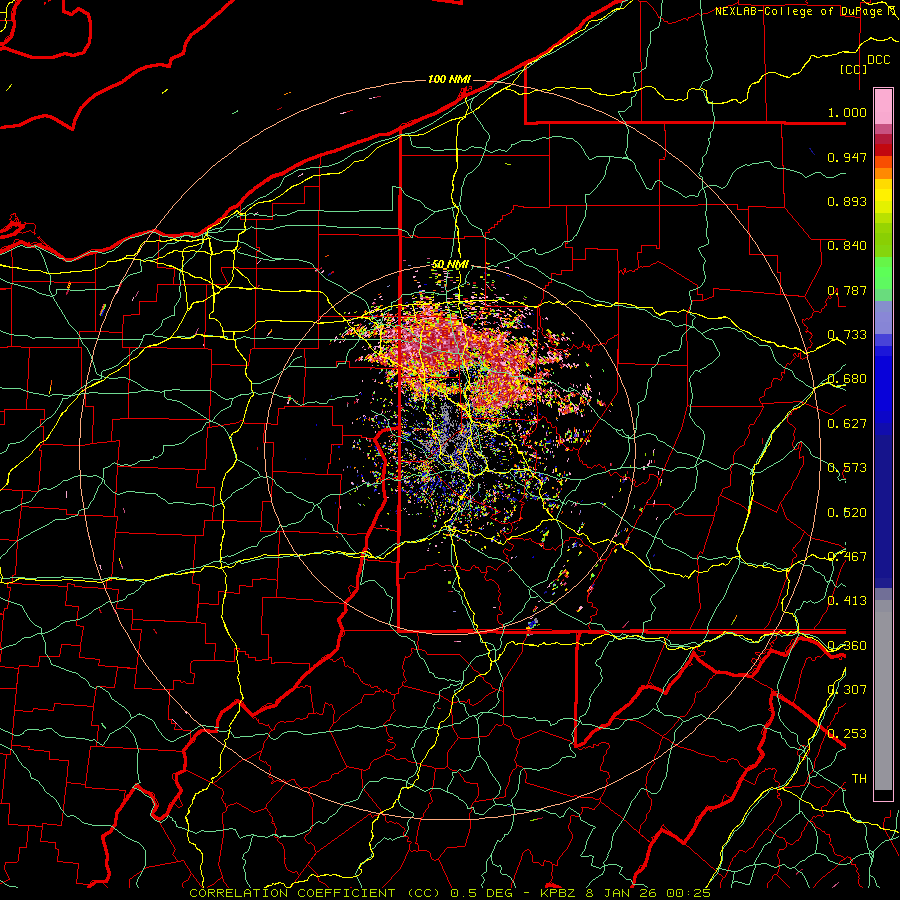Pick the pink segment of the color bar

click(883, 107)
